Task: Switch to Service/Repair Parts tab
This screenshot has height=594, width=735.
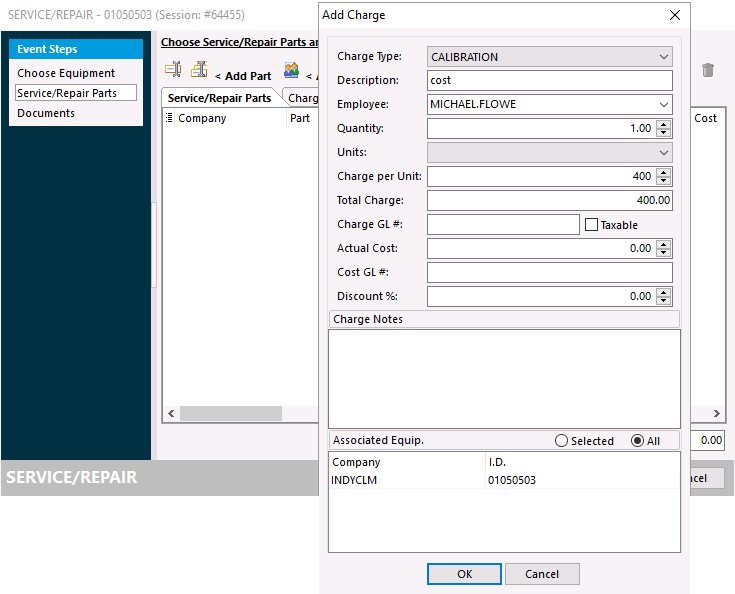Action: [219, 98]
